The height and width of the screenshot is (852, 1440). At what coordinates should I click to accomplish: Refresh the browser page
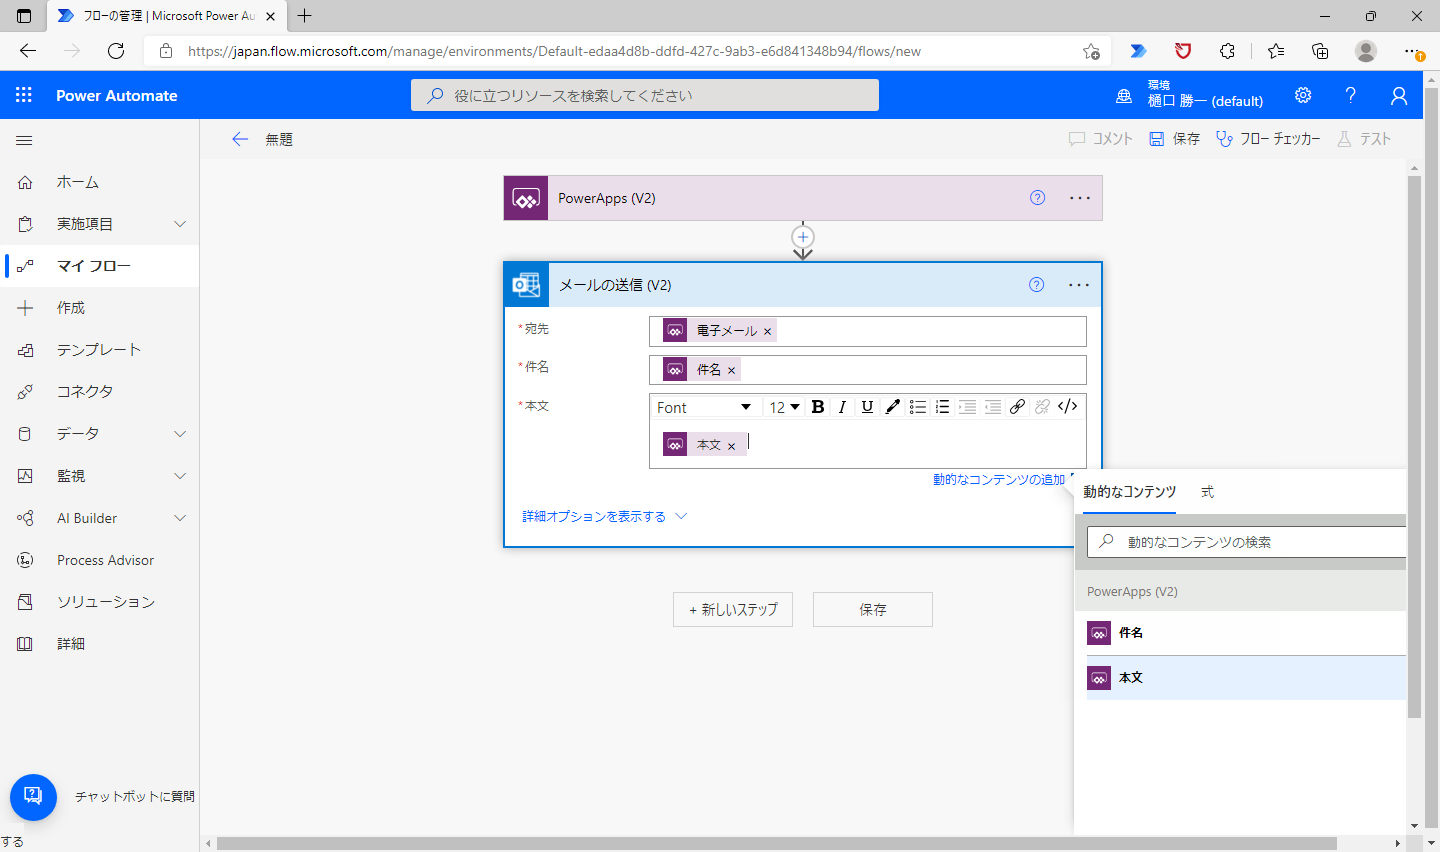pyautogui.click(x=116, y=51)
